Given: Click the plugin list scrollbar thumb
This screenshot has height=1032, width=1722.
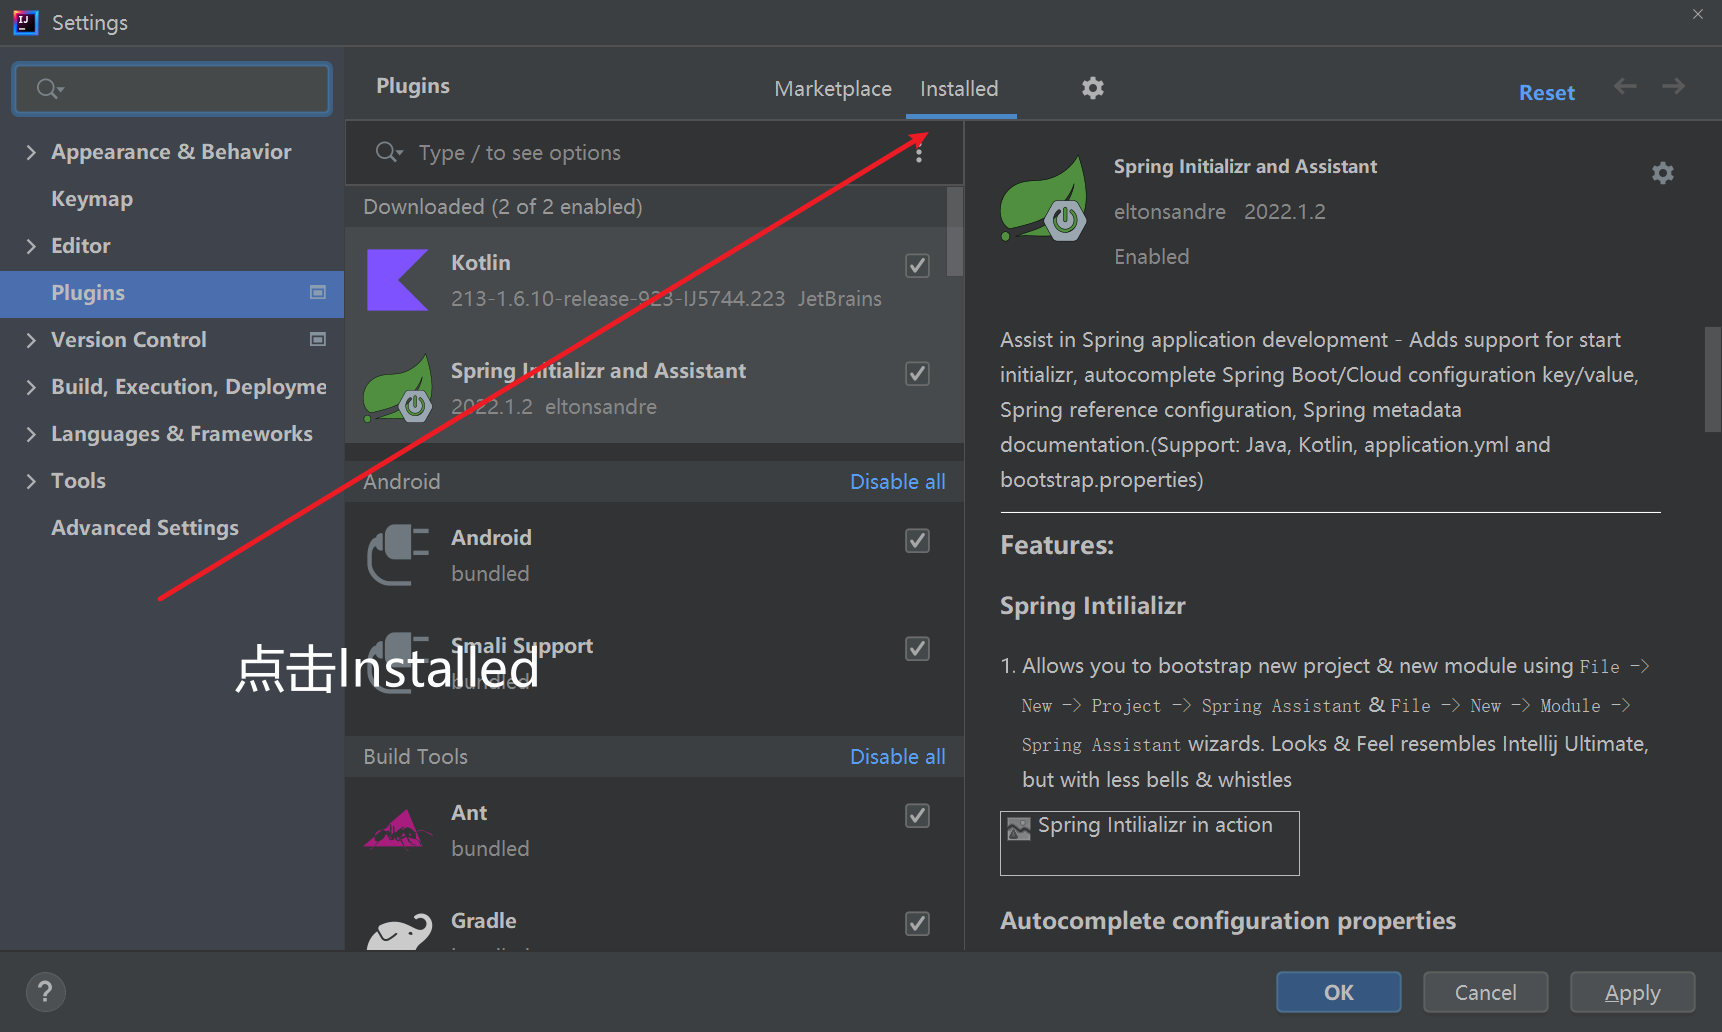Looking at the screenshot, I should click(x=955, y=231).
